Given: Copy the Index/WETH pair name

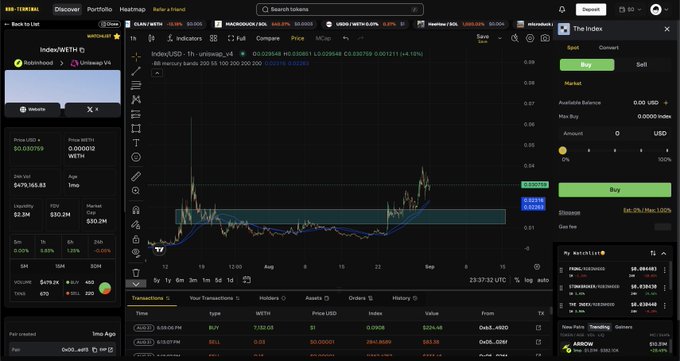Looking at the screenshot, I should (82, 50).
